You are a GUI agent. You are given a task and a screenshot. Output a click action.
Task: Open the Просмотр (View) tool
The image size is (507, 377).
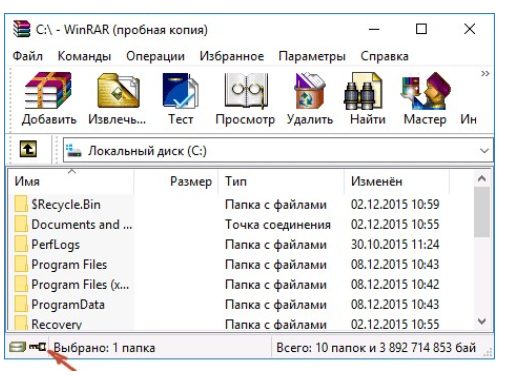pos(246,90)
